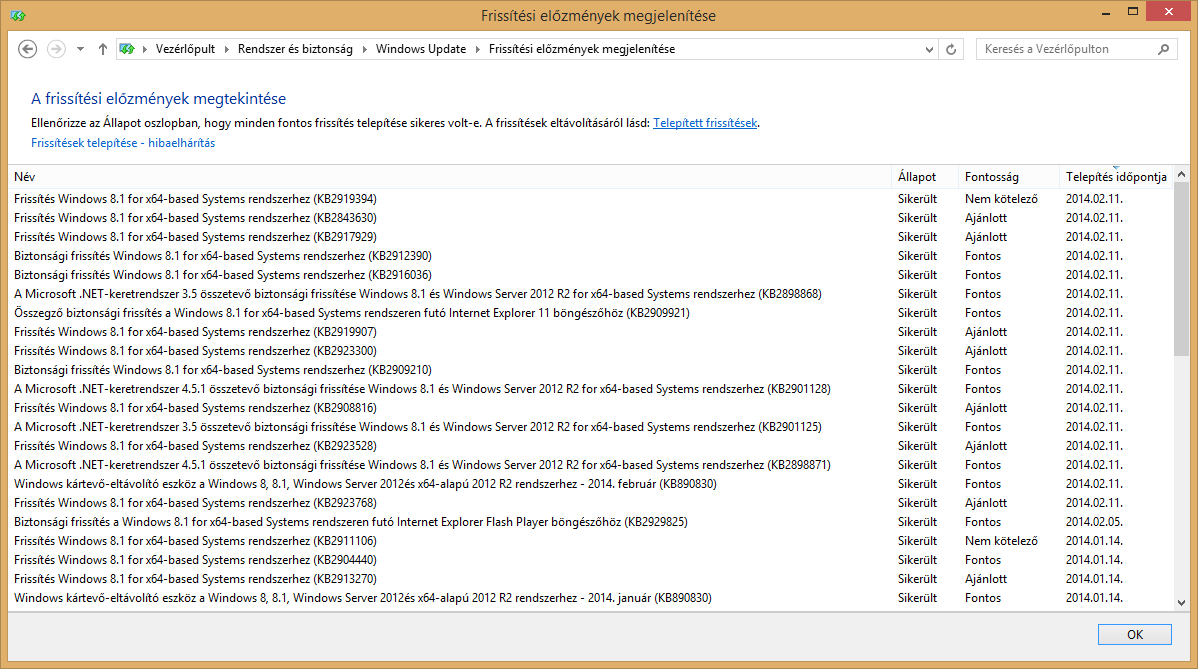
Task: Select security update row KB2916036
Action: (590, 275)
